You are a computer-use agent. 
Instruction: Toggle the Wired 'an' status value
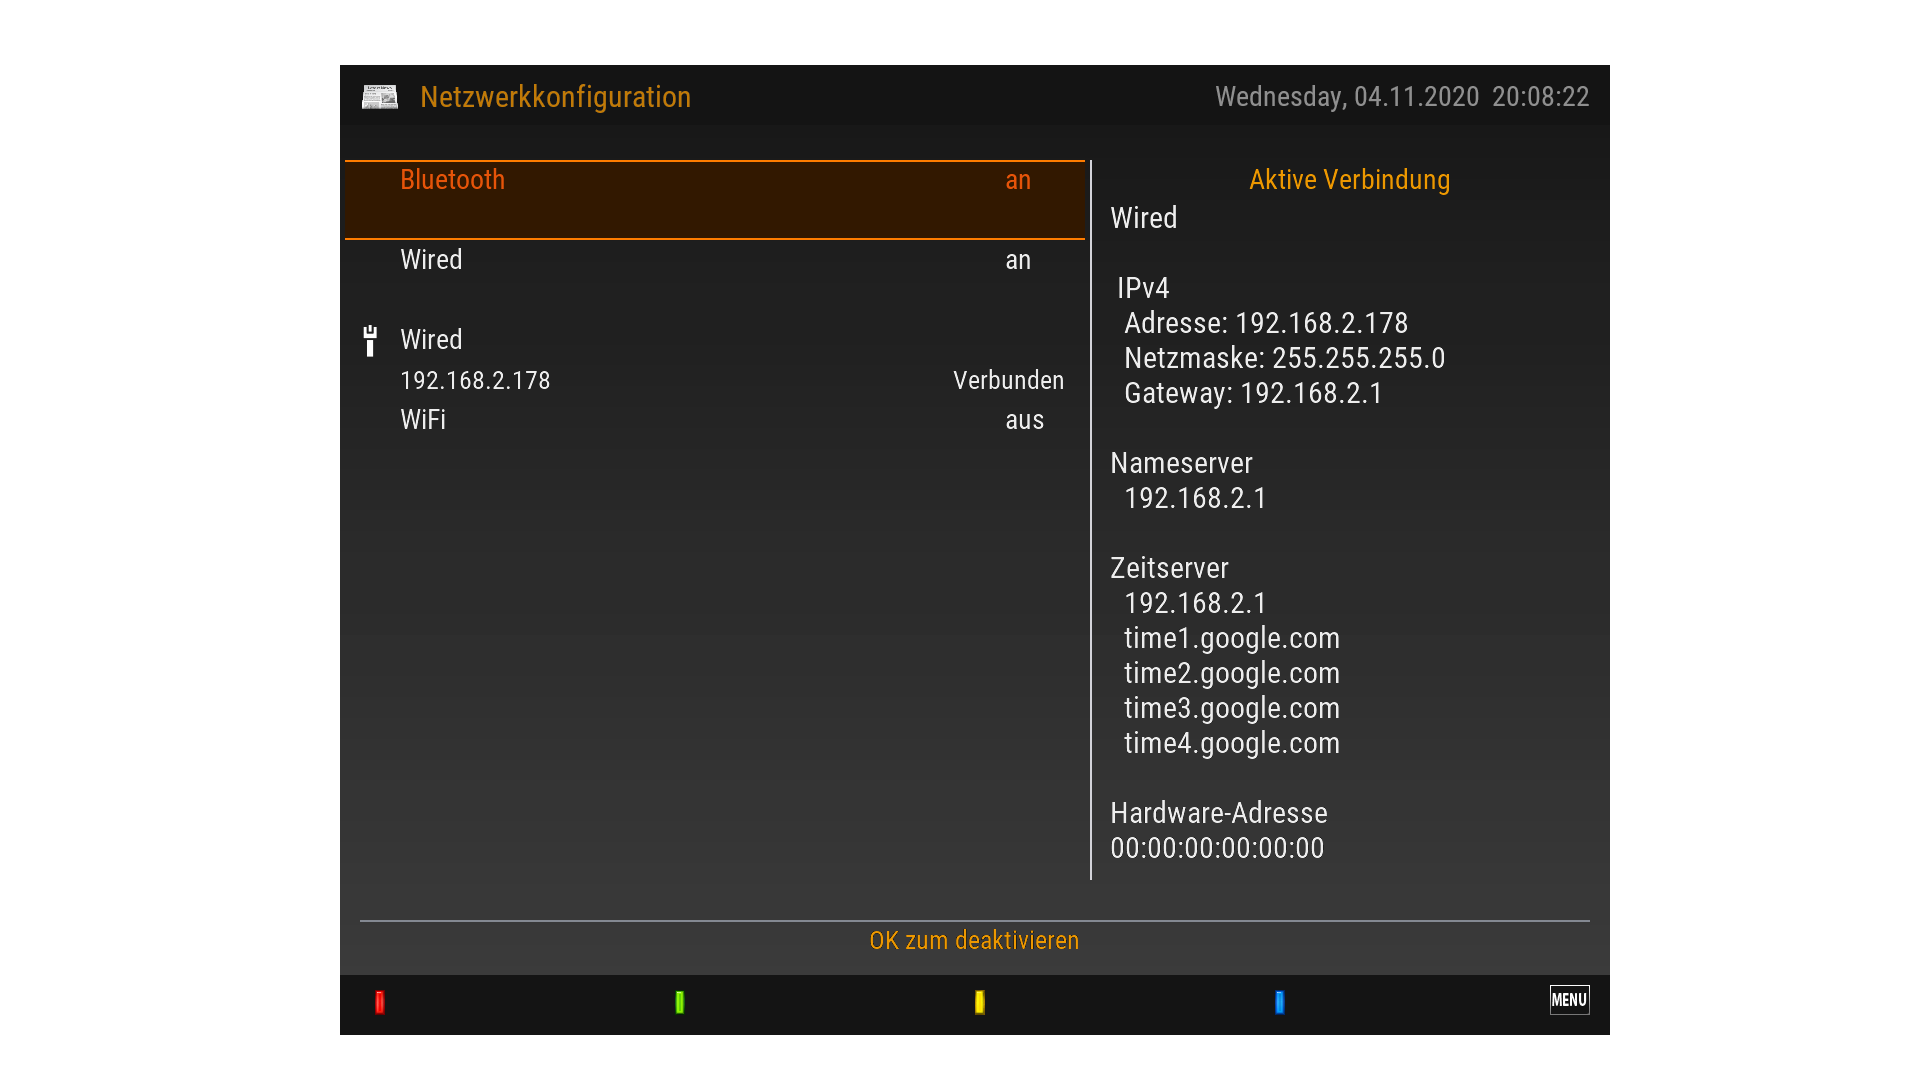[x=1017, y=260]
